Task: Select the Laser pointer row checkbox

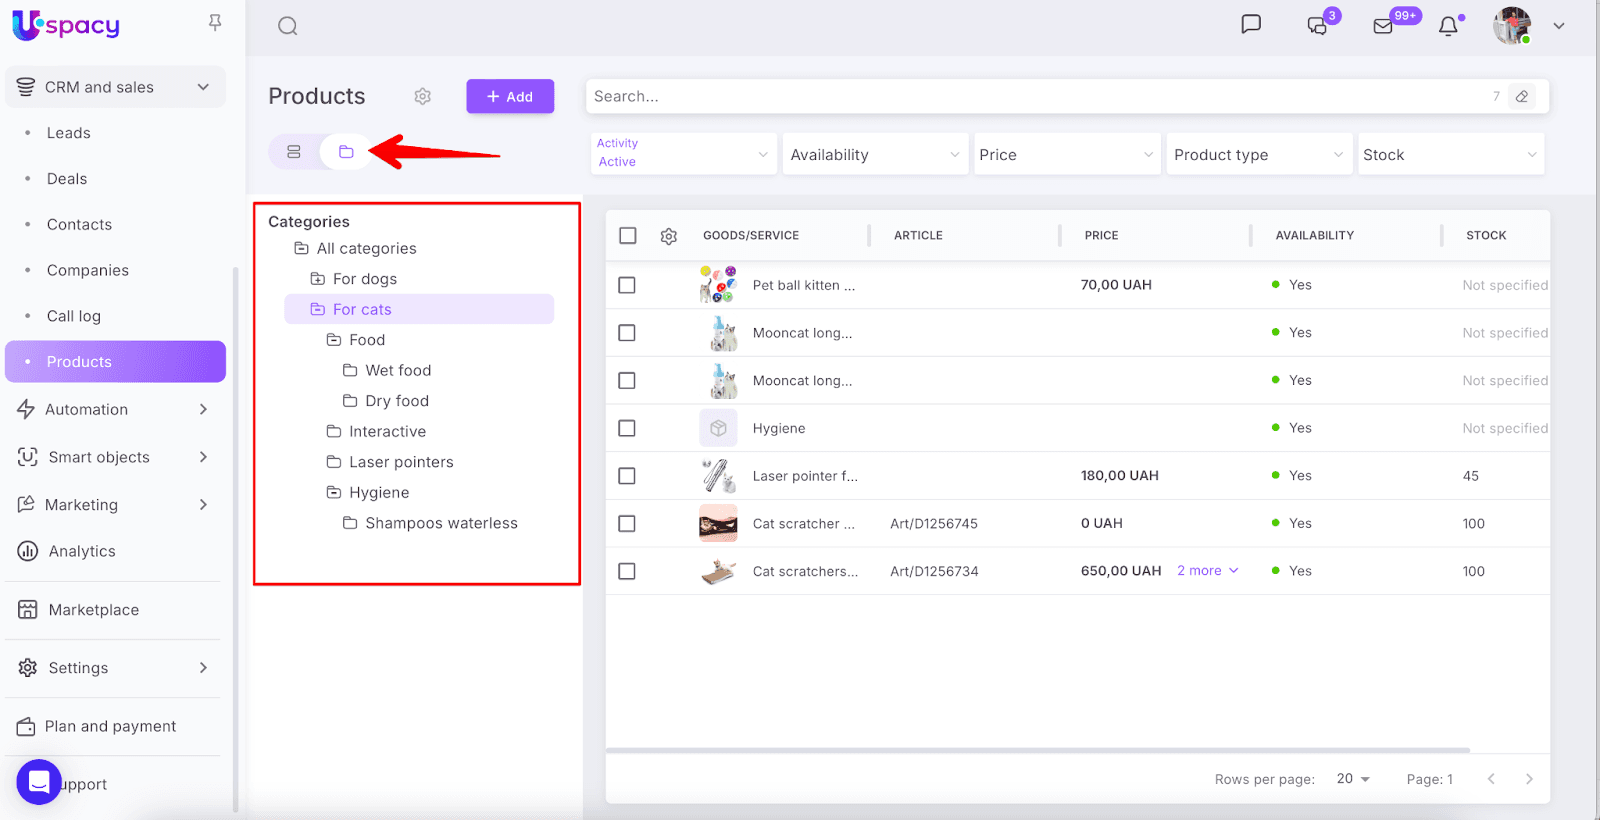Action: coord(627,476)
